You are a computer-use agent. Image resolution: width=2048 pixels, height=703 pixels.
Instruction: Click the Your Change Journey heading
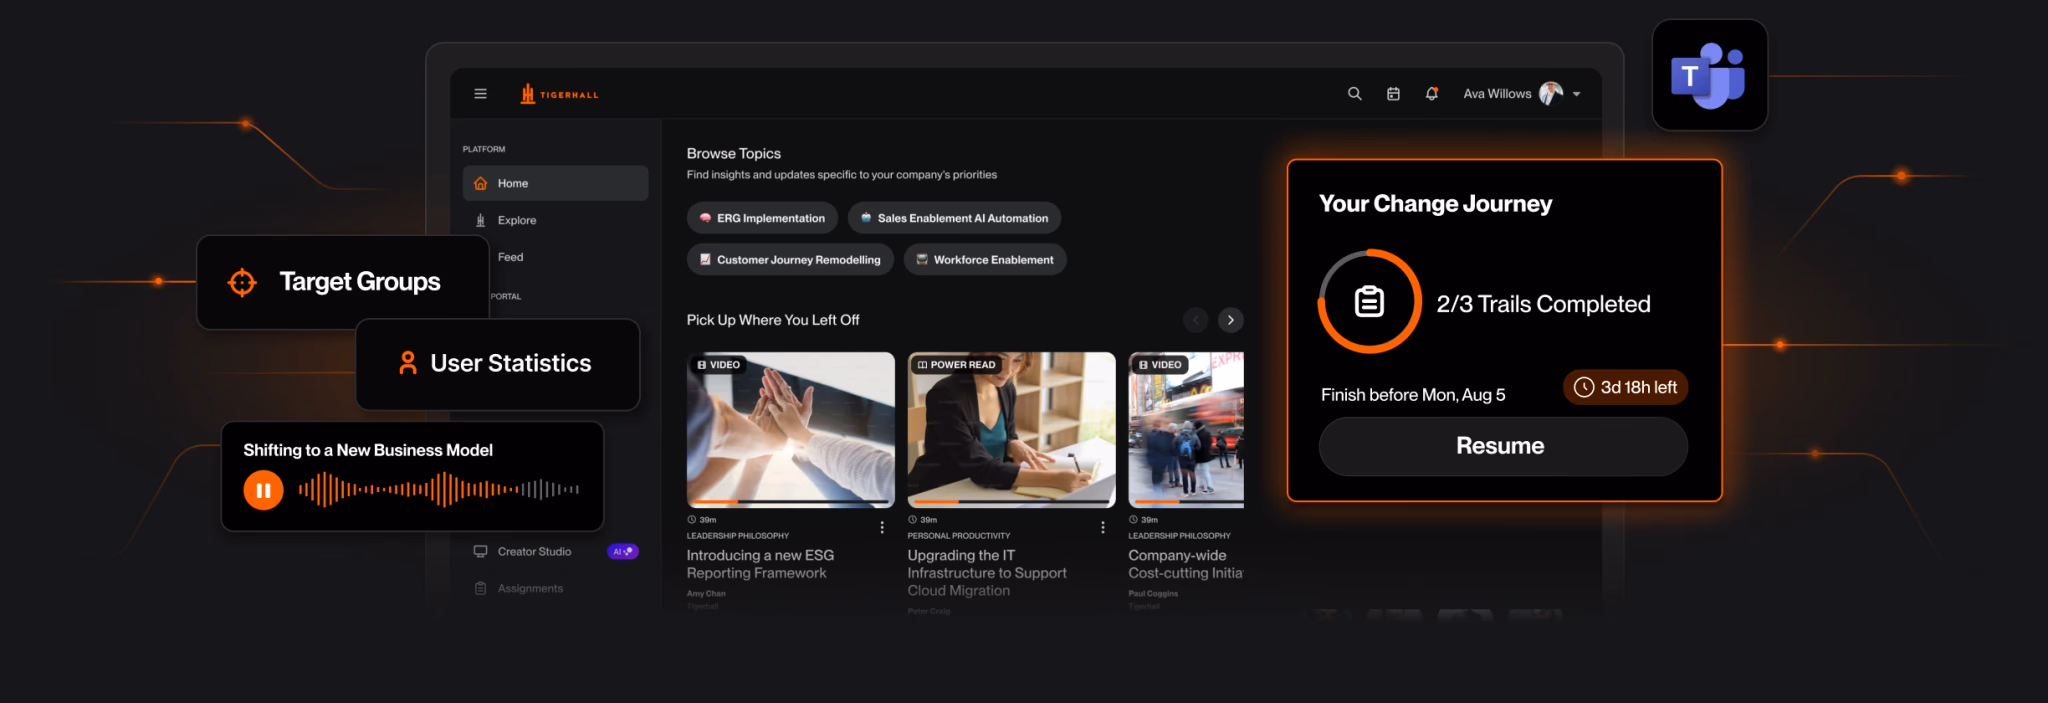1435,204
